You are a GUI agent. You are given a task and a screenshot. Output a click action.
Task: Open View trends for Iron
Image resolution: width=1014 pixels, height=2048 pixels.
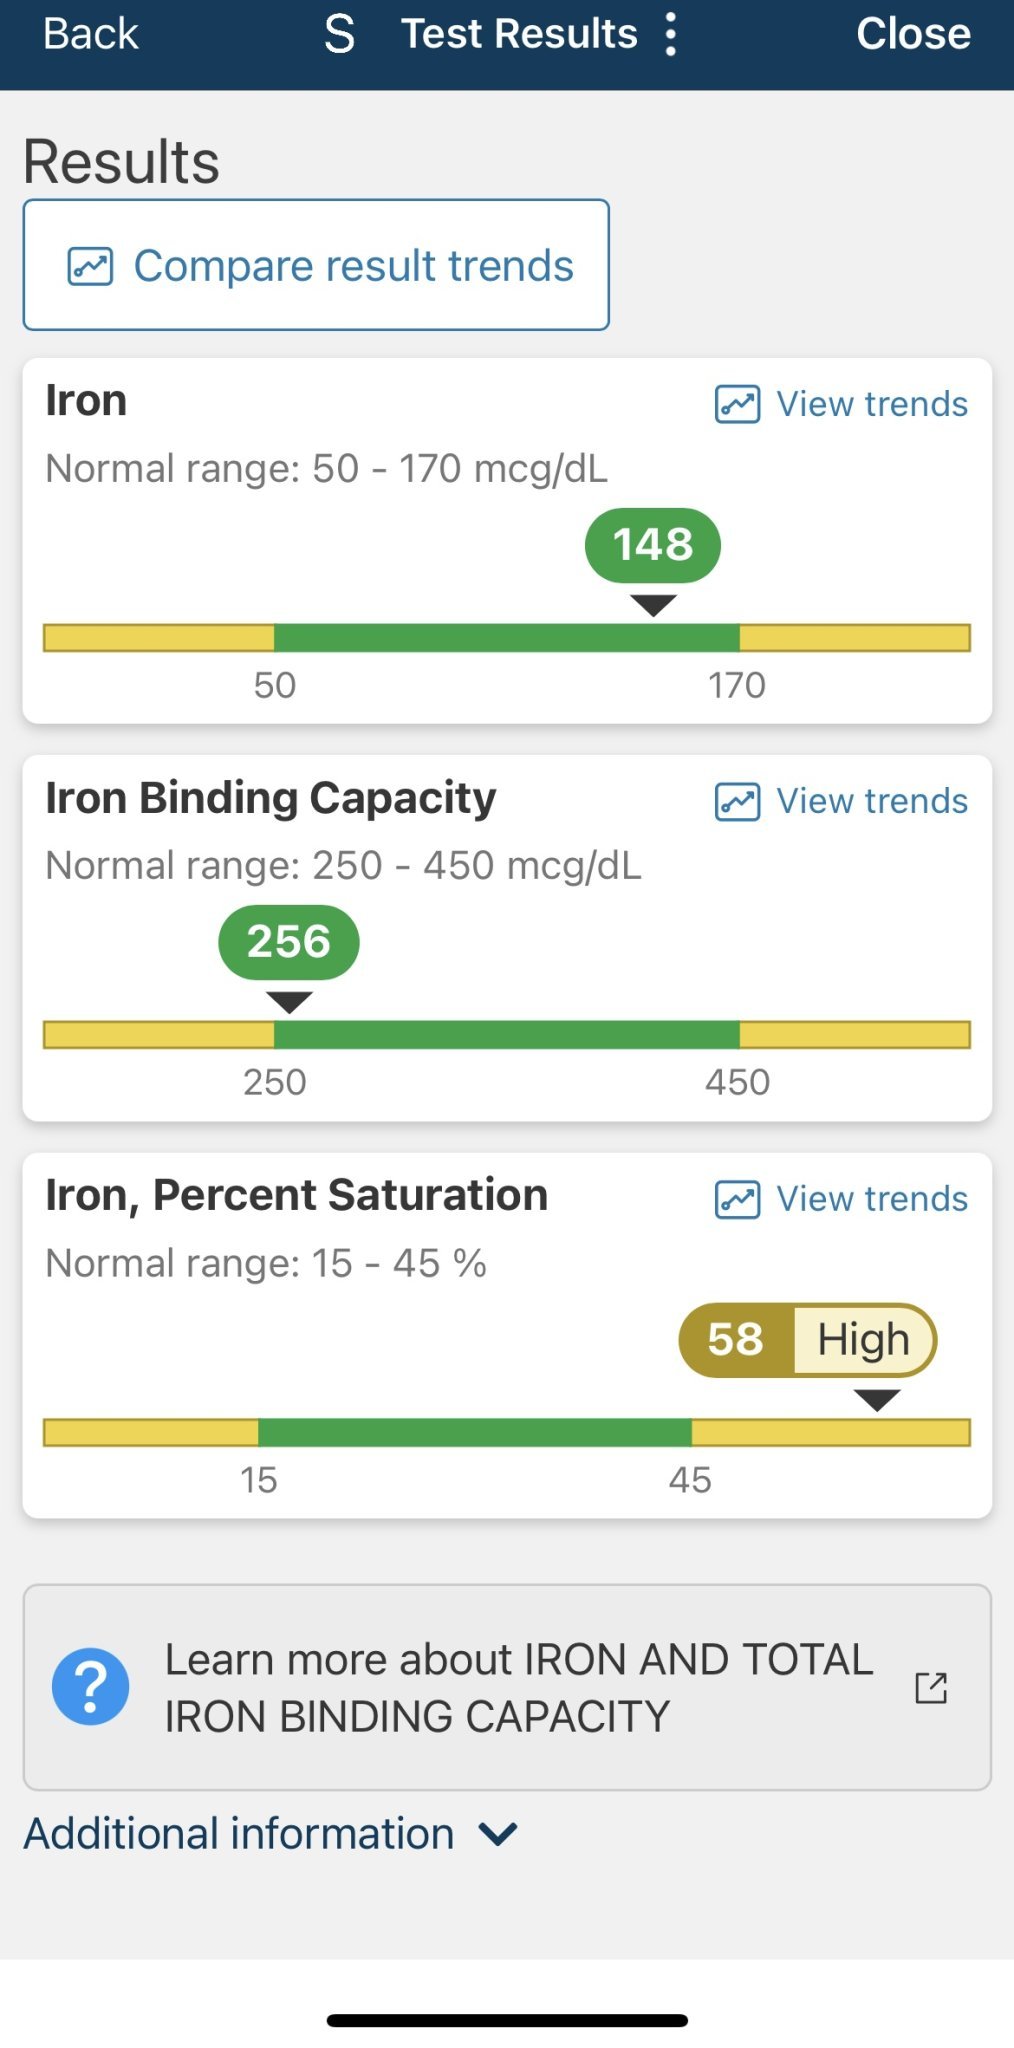tap(872, 405)
